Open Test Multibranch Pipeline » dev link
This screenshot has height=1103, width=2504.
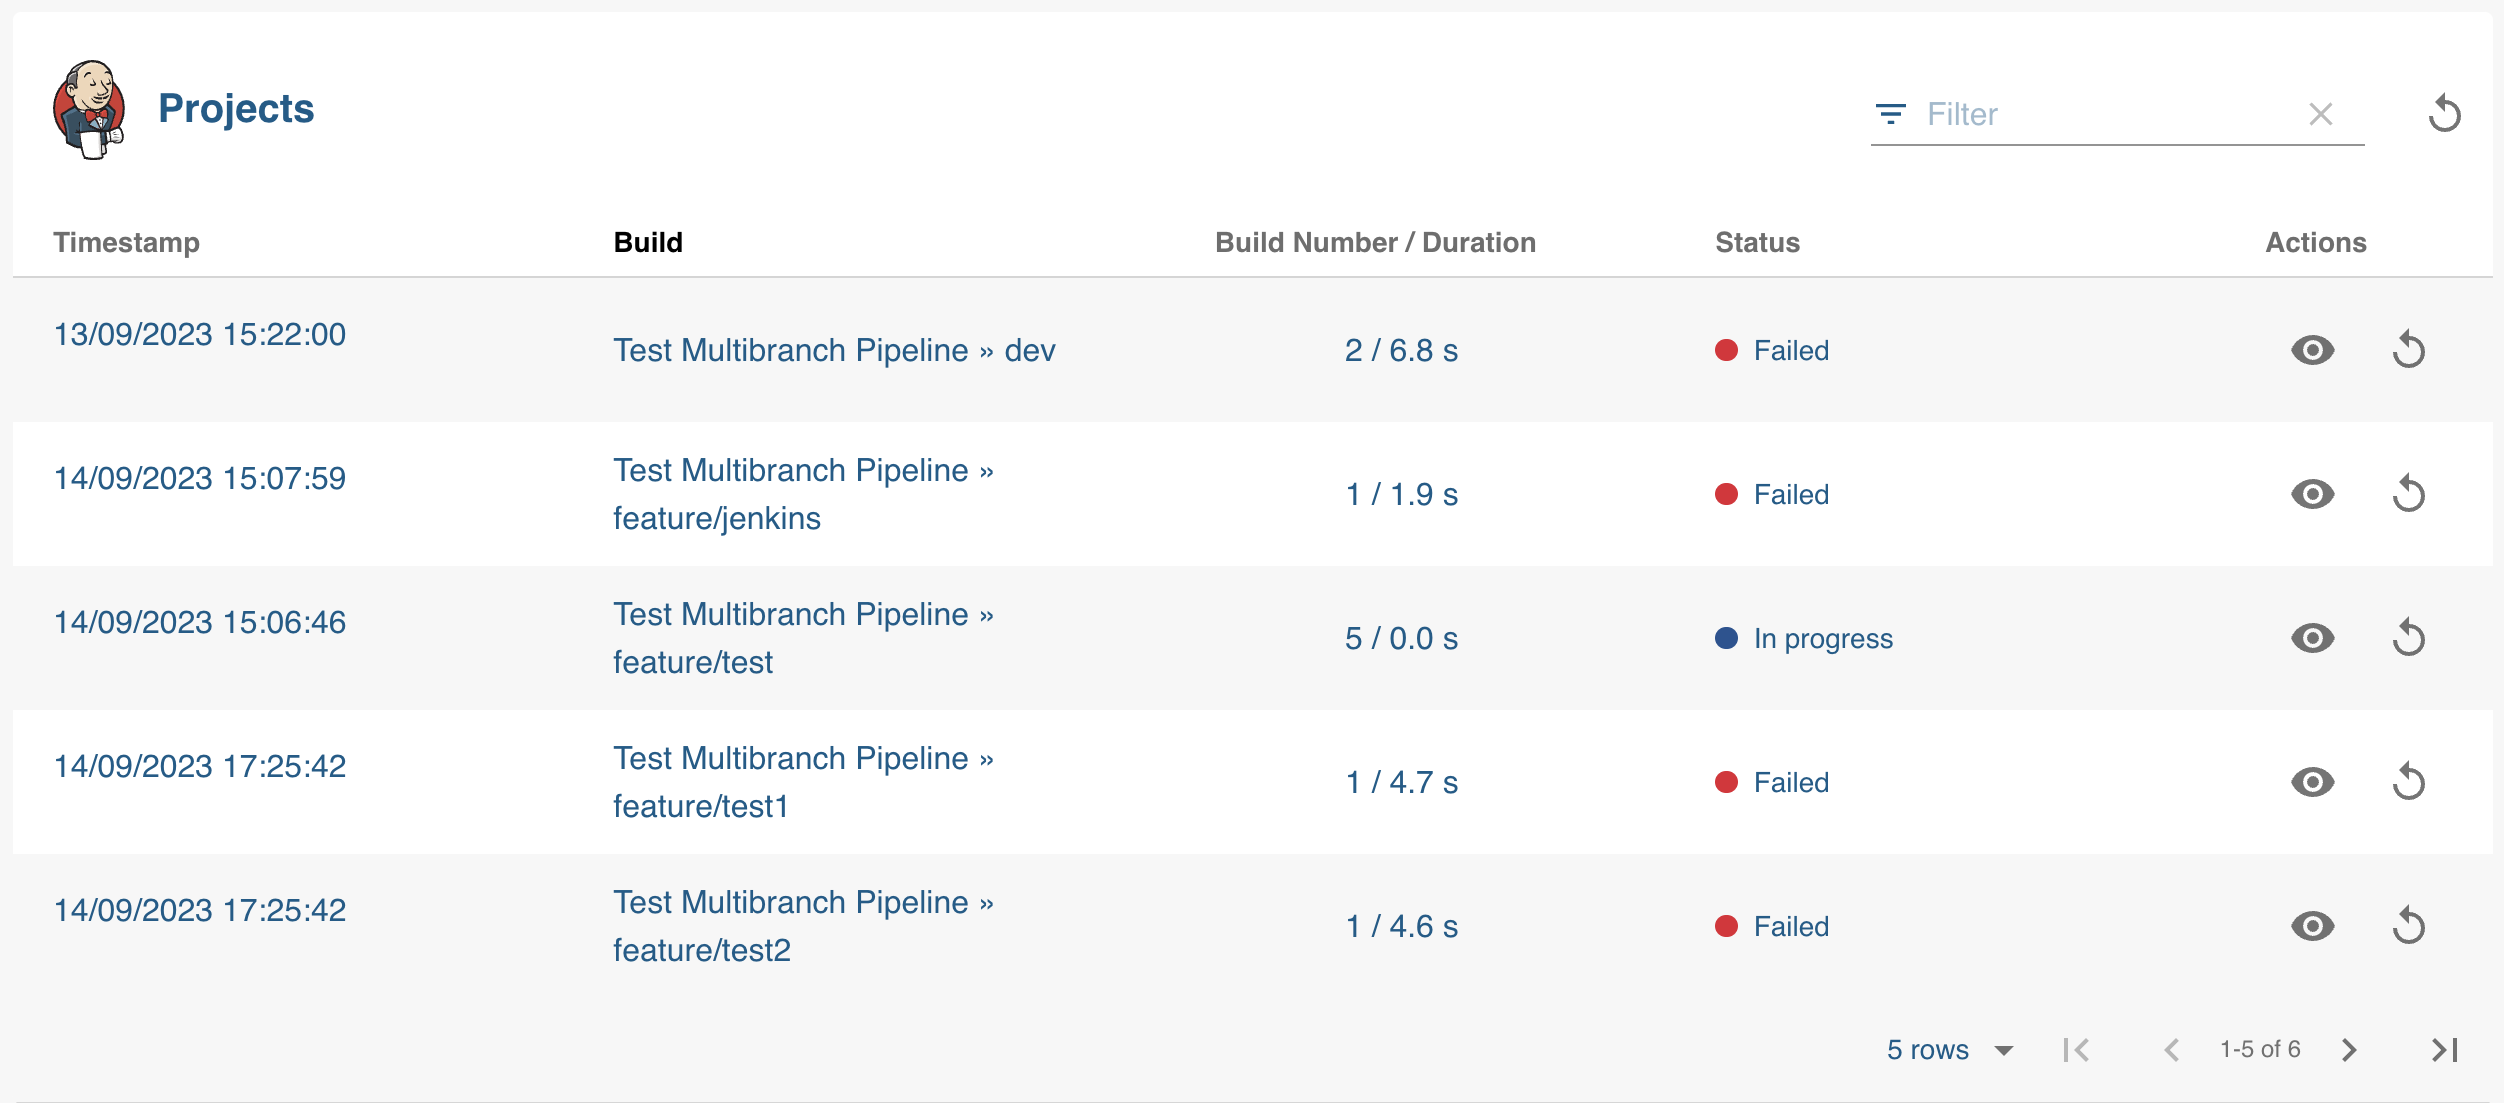[834, 350]
